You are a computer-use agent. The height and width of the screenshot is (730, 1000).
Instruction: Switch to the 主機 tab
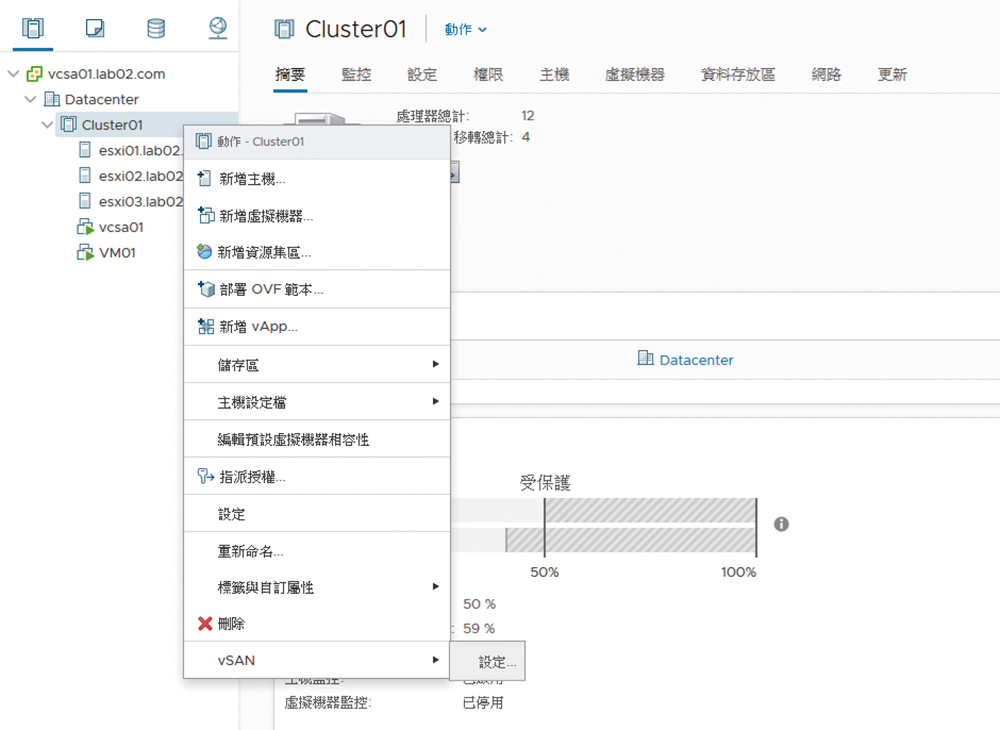(x=554, y=75)
